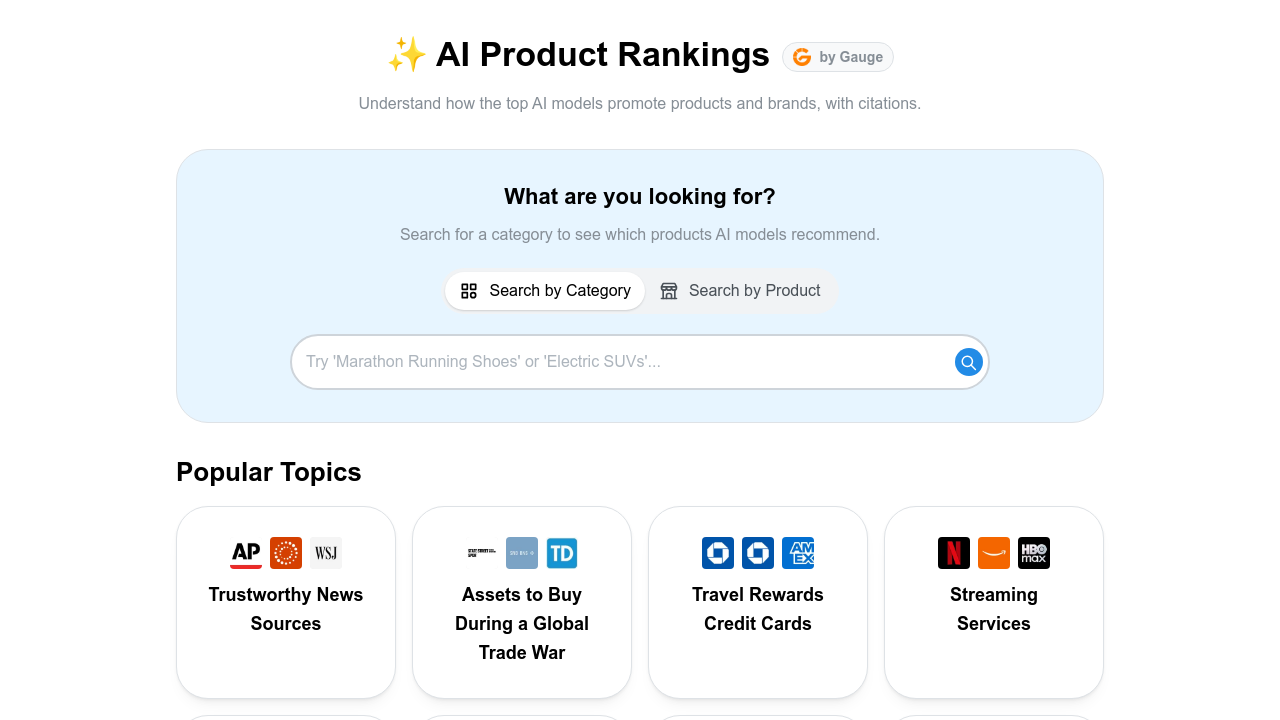Enable Search by Category mode
Viewport: 1280px width, 720px height.
544,290
